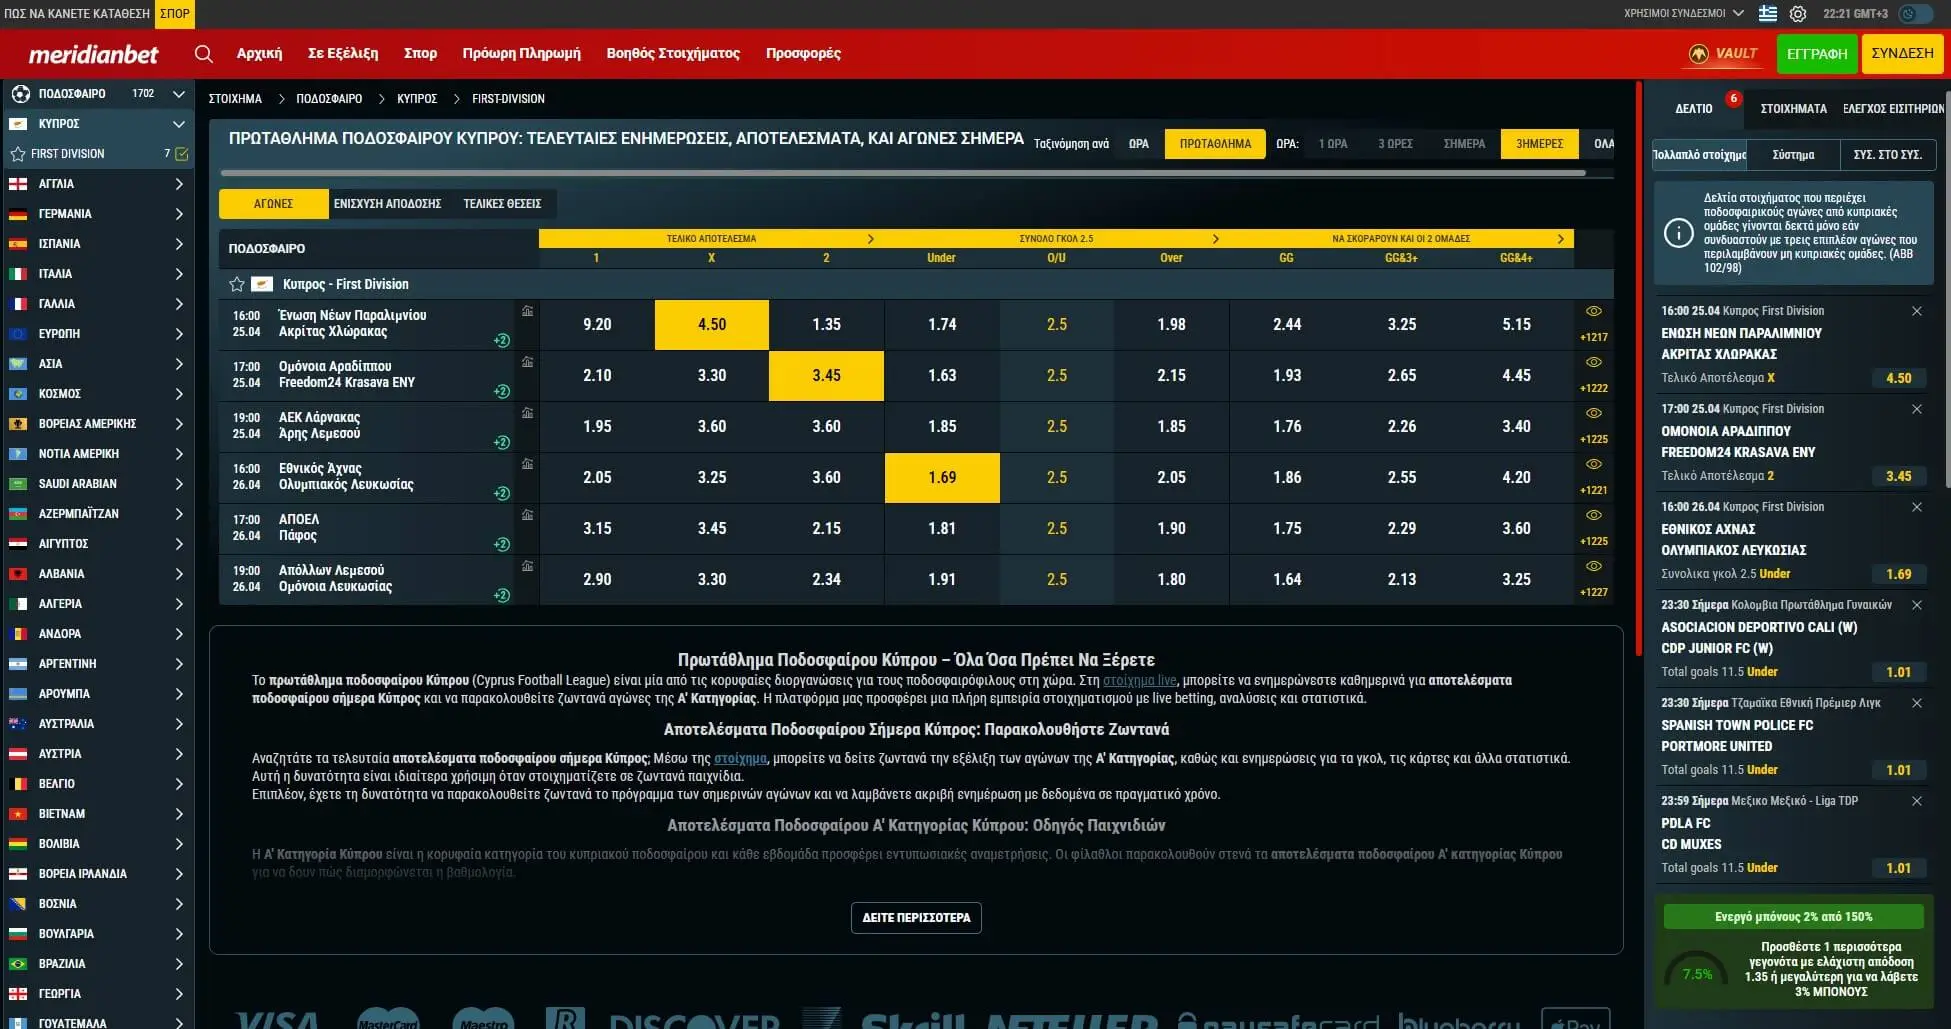
Task: Click +2 bonus icon on ΑΠΟΕΛ row
Action: (x=502, y=544)
